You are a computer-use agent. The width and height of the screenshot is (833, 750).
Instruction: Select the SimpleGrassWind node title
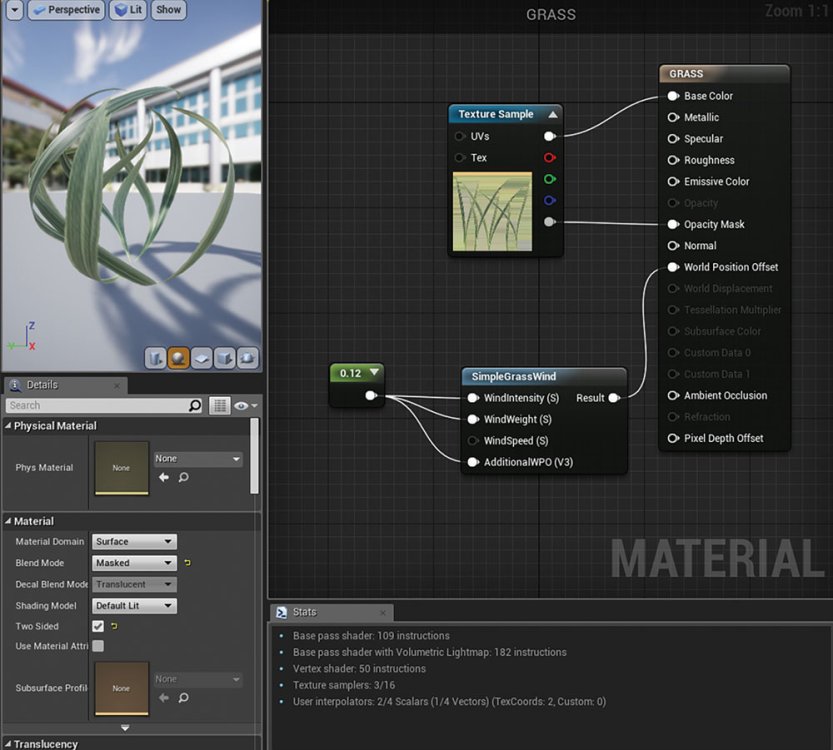point(514,377)
